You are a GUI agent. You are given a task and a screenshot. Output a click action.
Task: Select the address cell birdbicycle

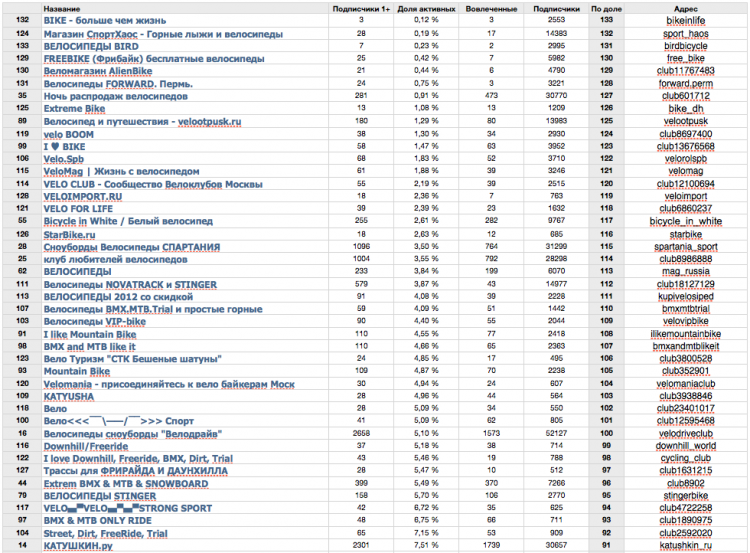(x=686, y=46)
